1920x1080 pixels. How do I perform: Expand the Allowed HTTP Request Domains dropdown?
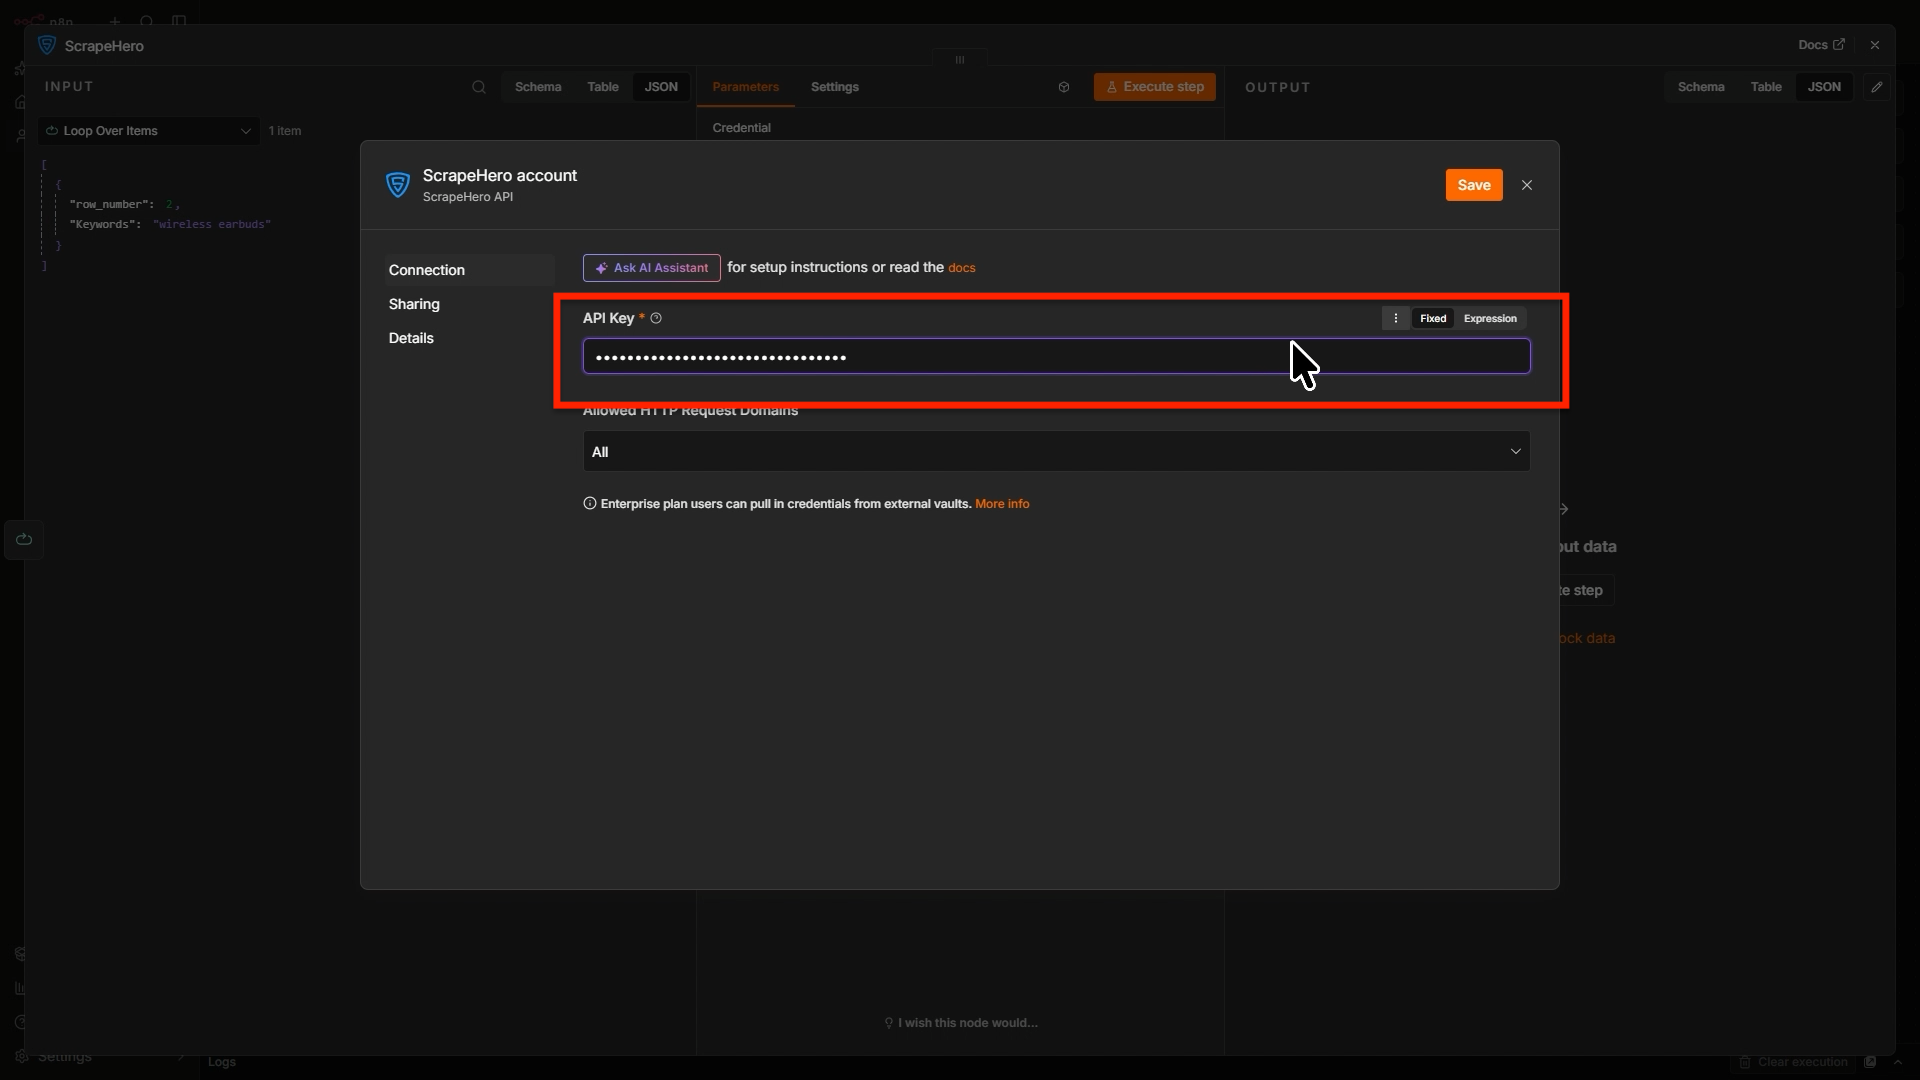coord(1056,452)
